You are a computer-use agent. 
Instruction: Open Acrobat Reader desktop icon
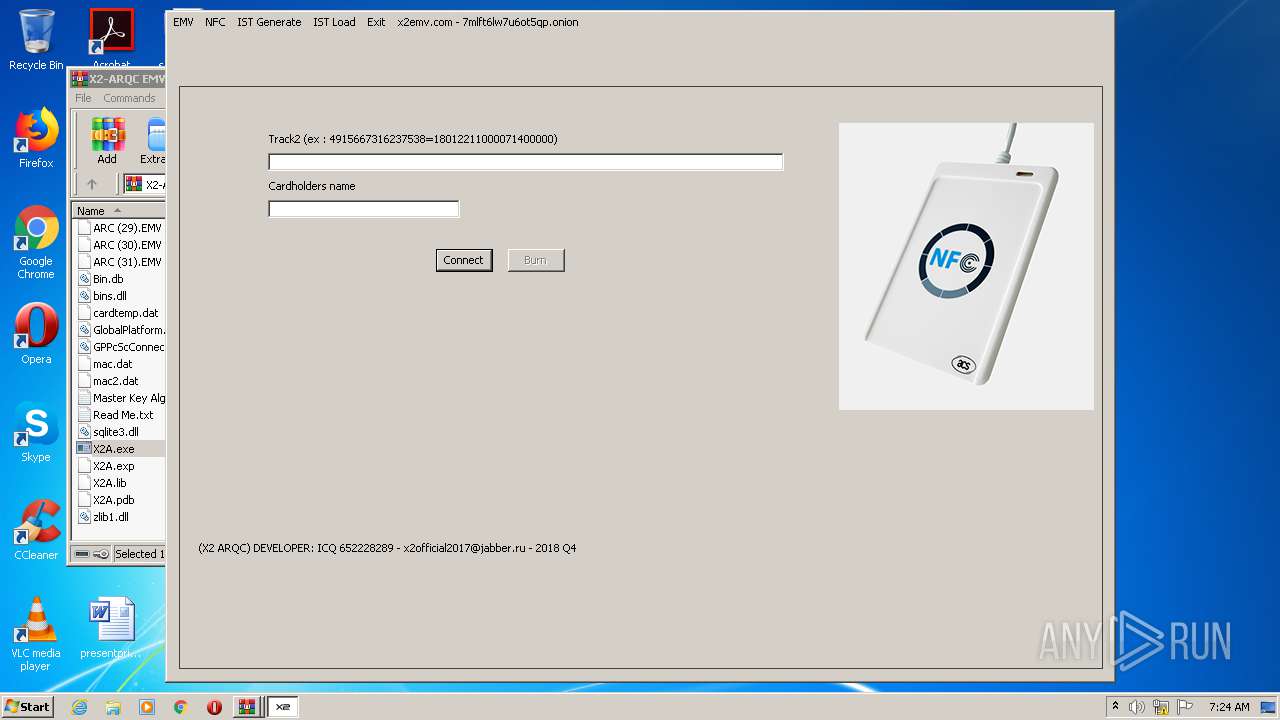pyautogui.click(x=112, y=40)
